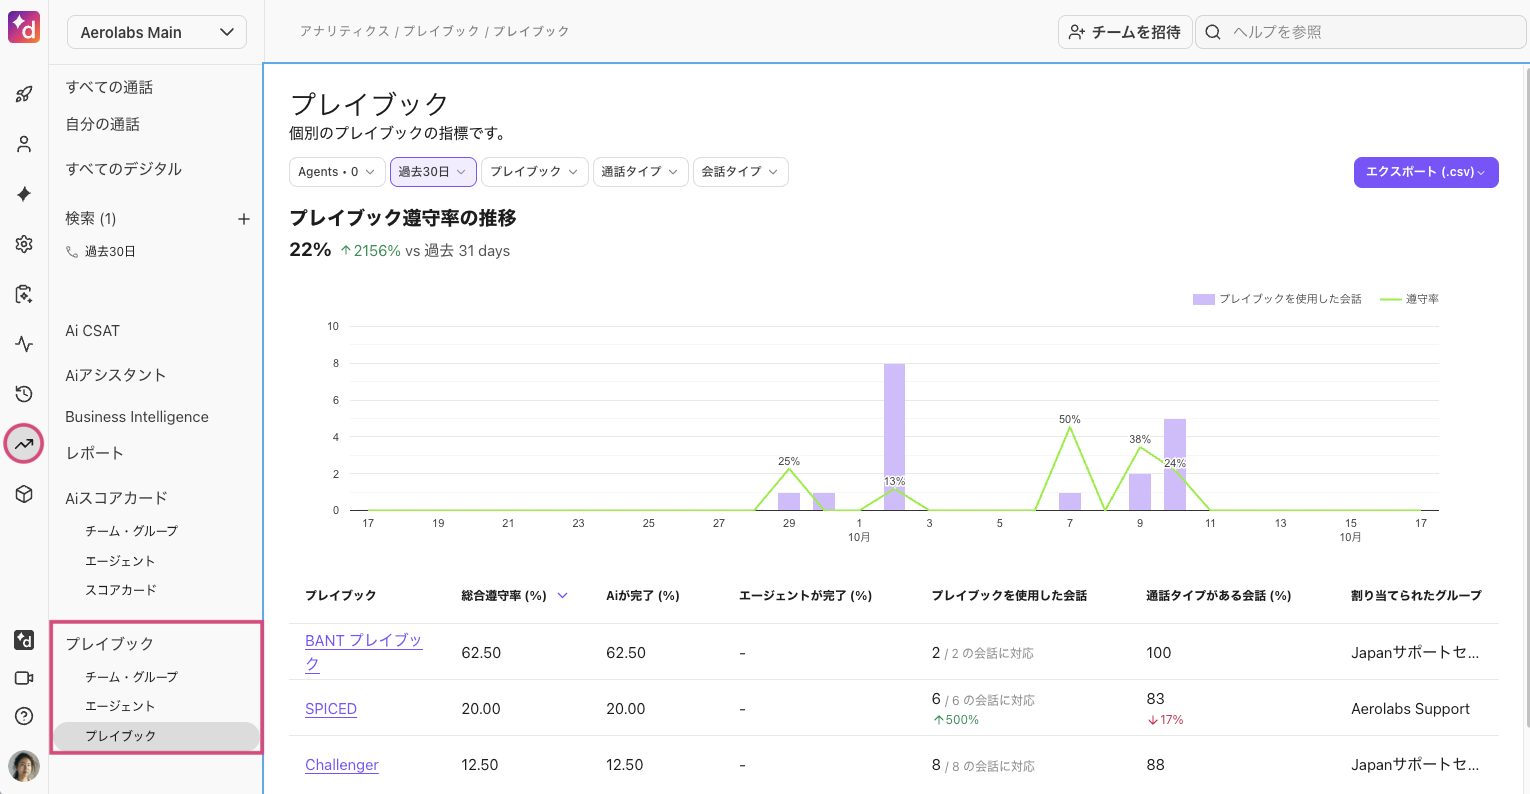
Task: Click the video camera icon
Action: (24, 678)
